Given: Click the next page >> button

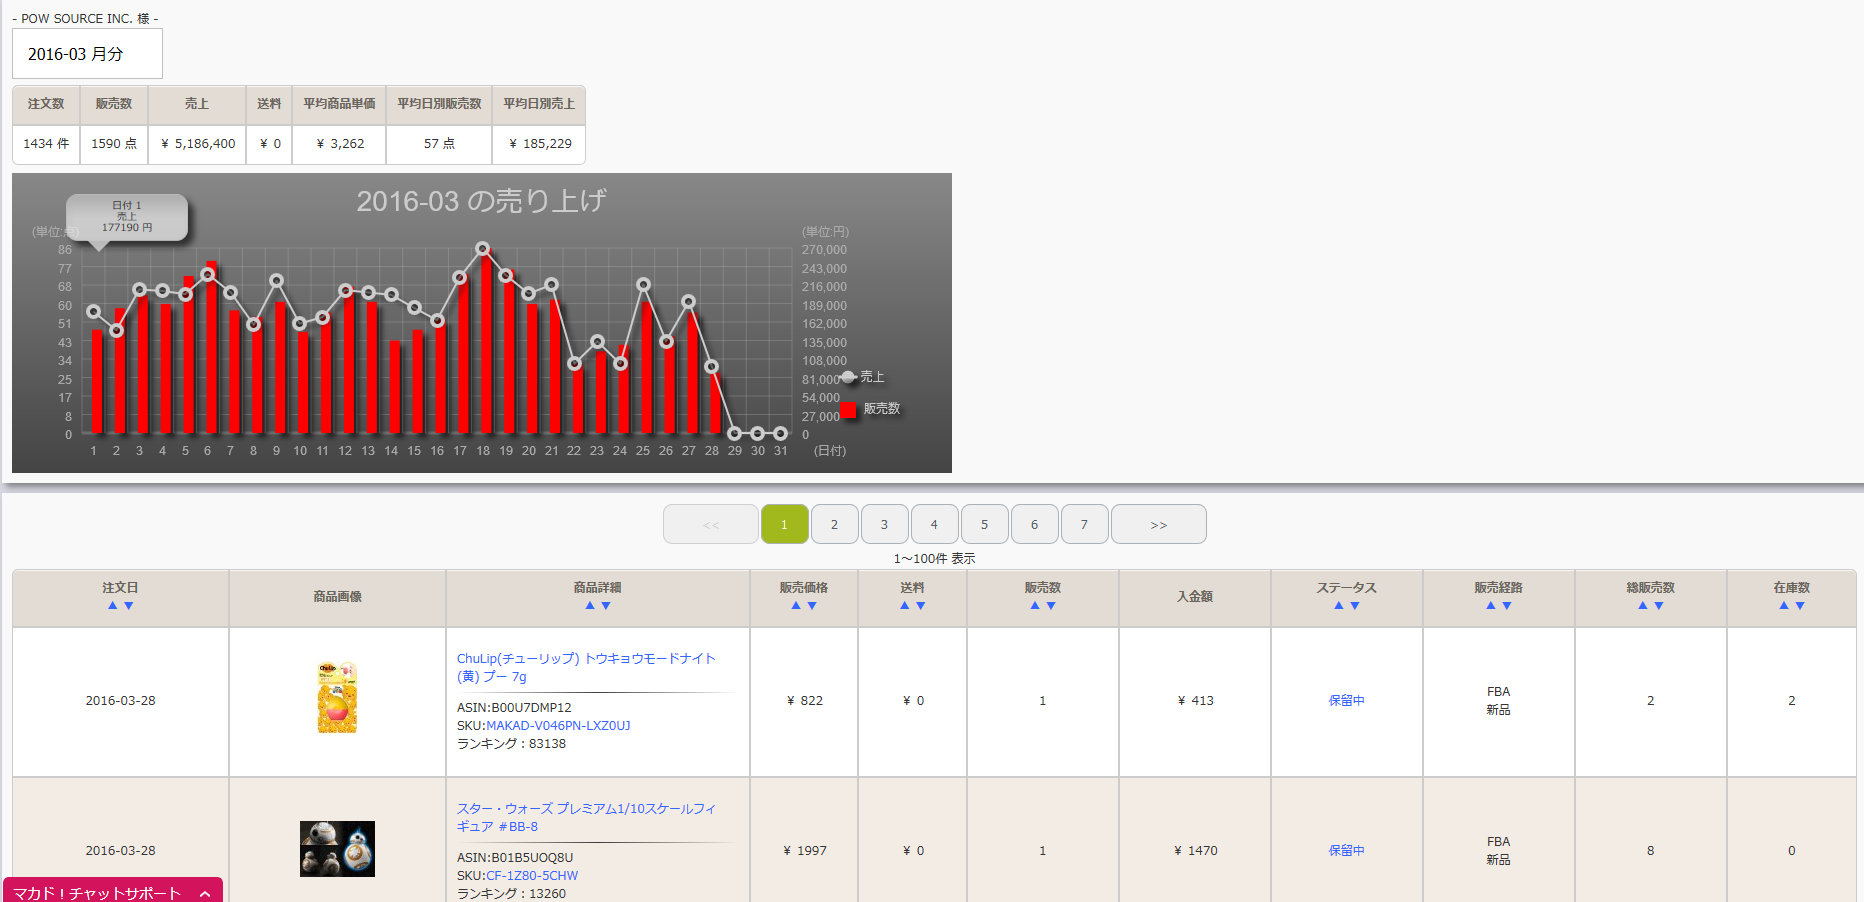Looking at the screenshot, I should [1158, 525].
